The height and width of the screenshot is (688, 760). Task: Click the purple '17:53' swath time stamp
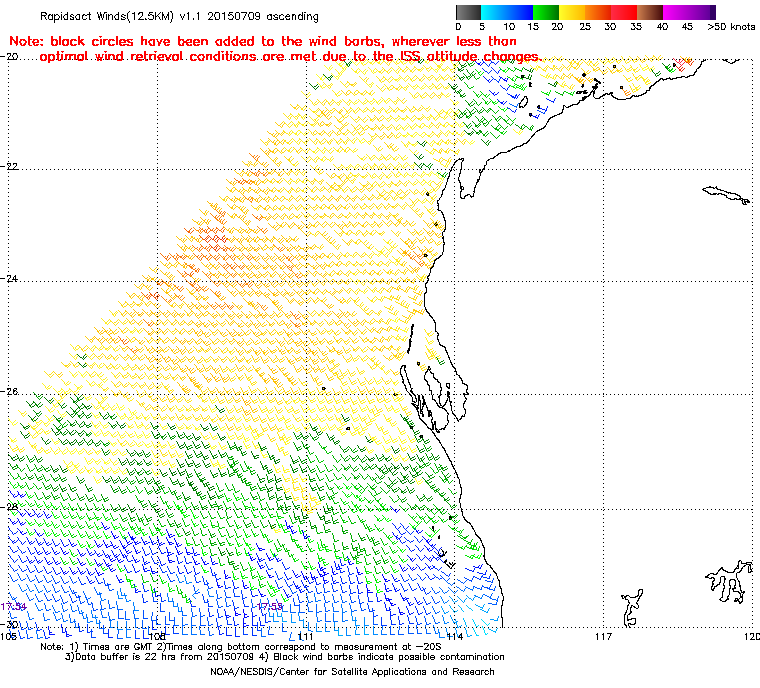pyautogui.click(x=270, y=607)
